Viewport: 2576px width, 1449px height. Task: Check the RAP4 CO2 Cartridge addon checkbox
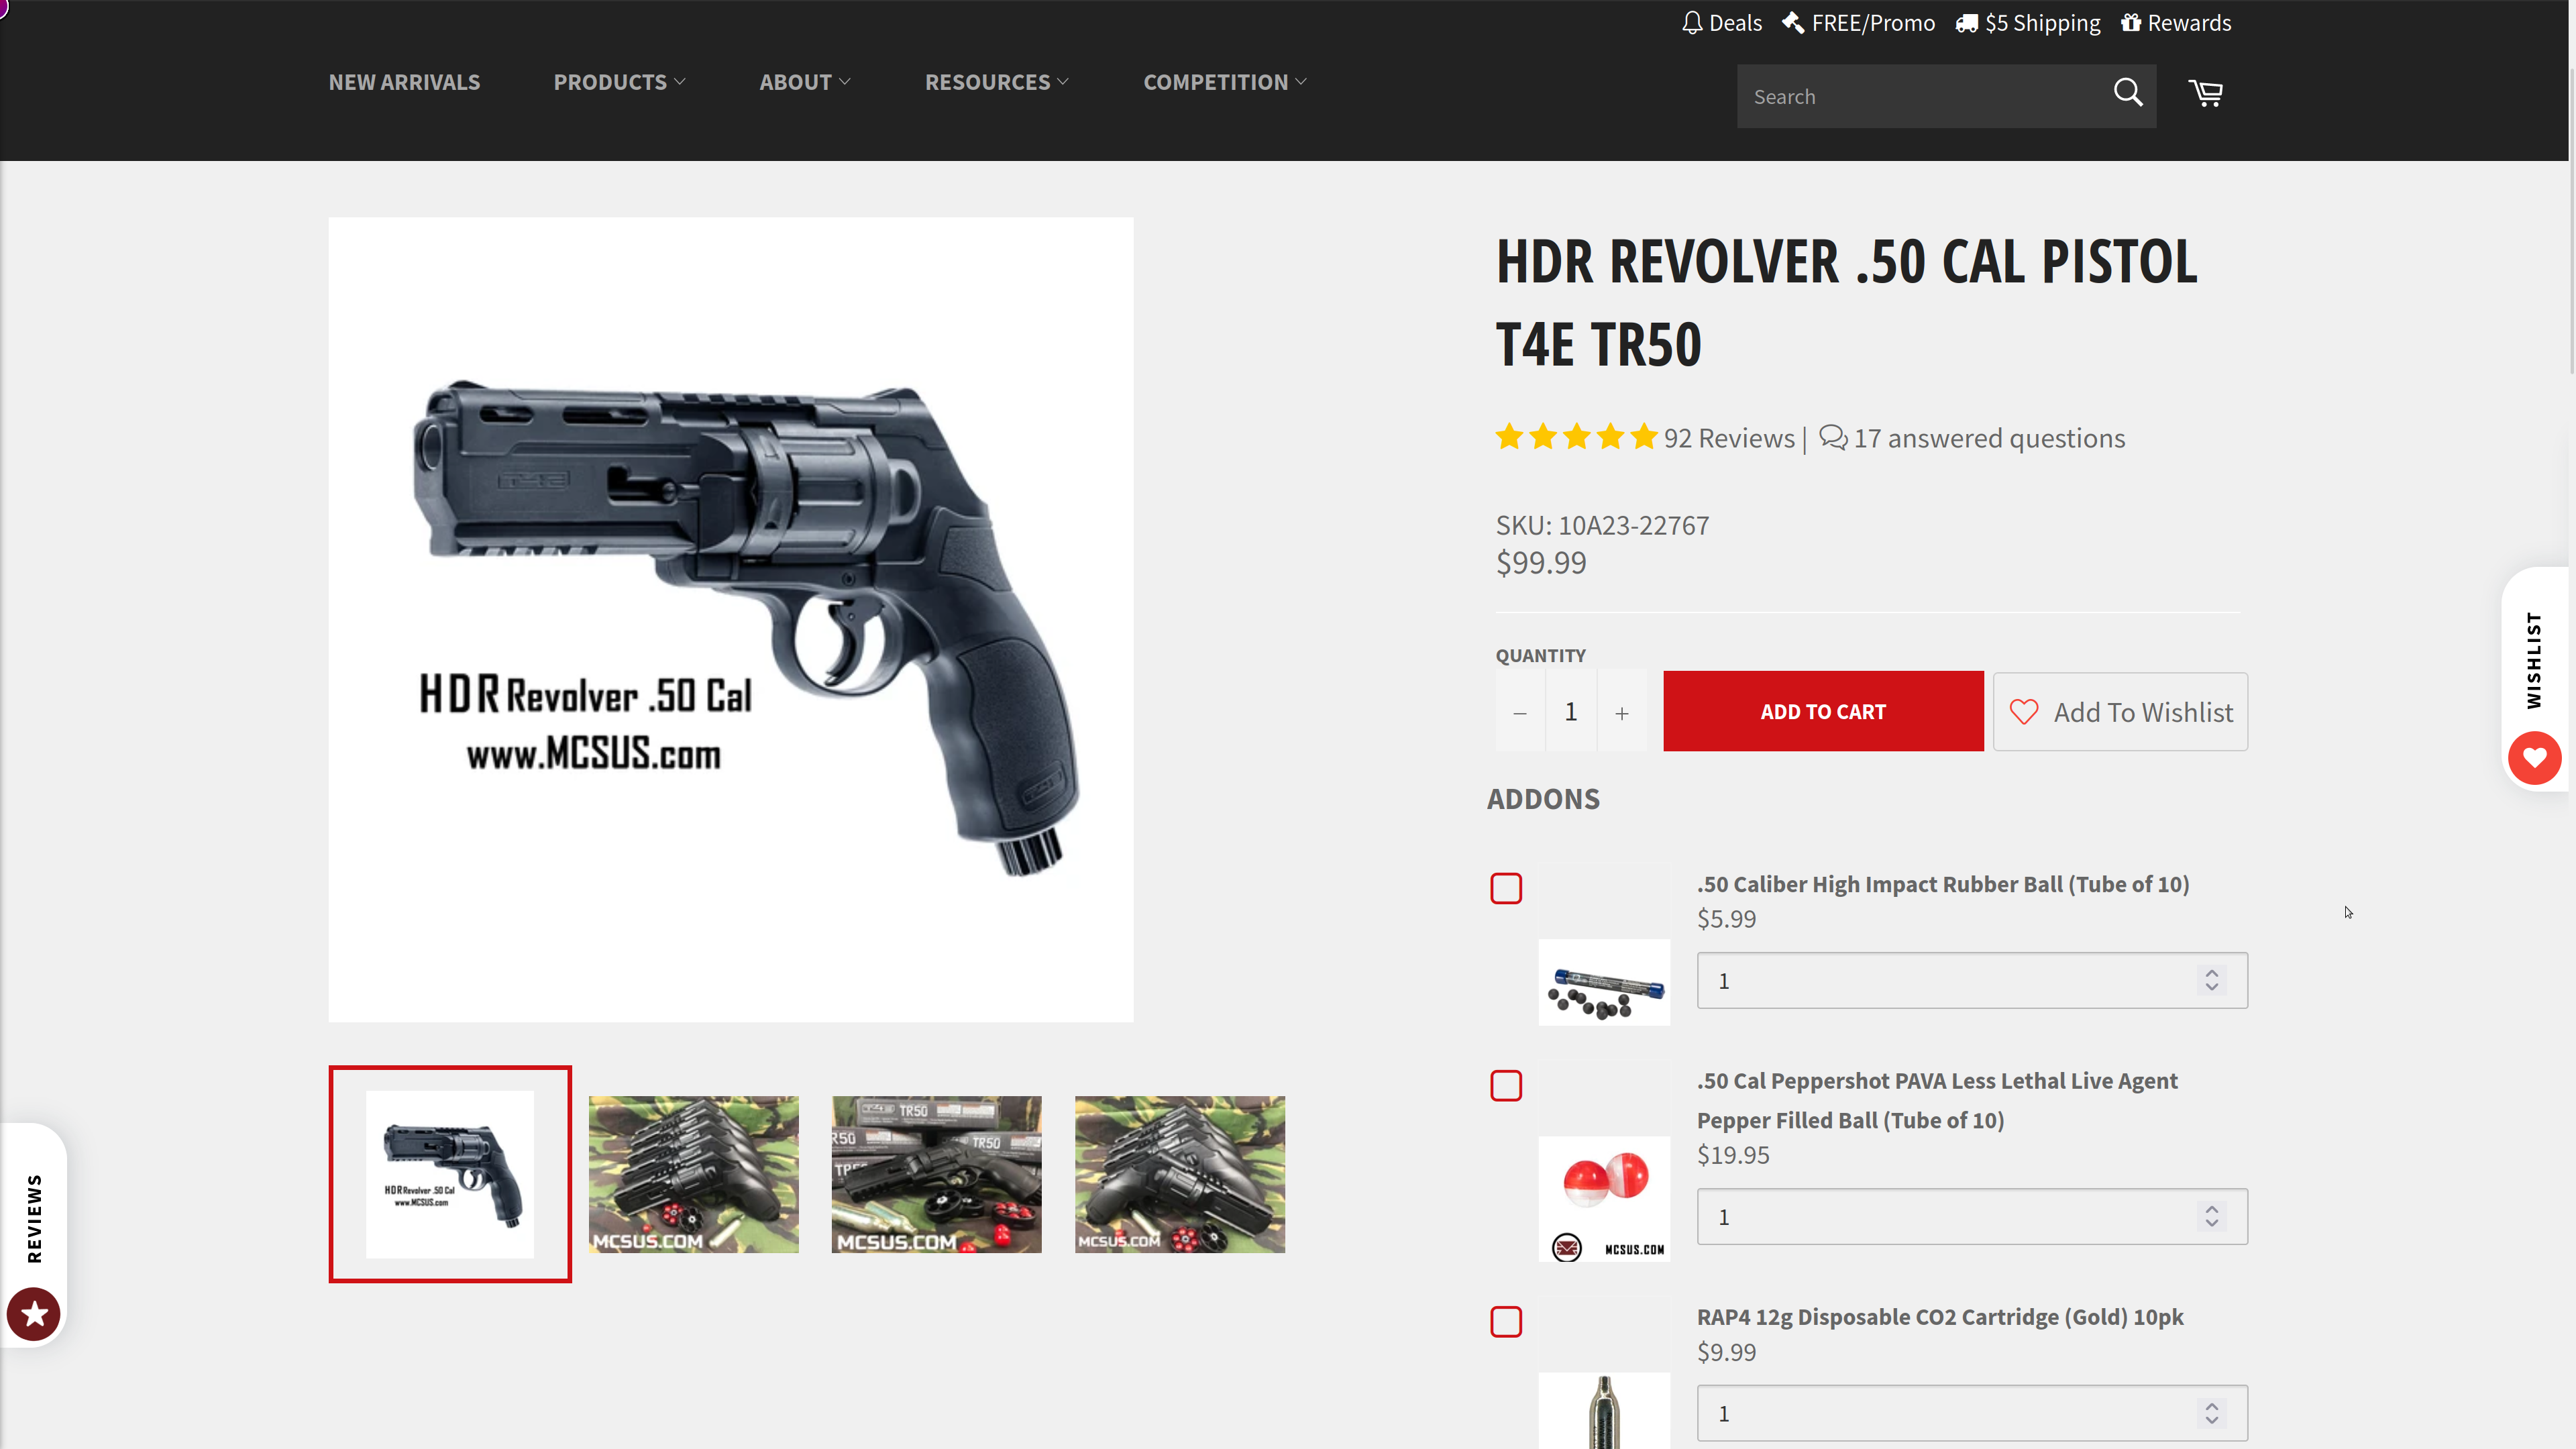(x=1506, y=1322)
